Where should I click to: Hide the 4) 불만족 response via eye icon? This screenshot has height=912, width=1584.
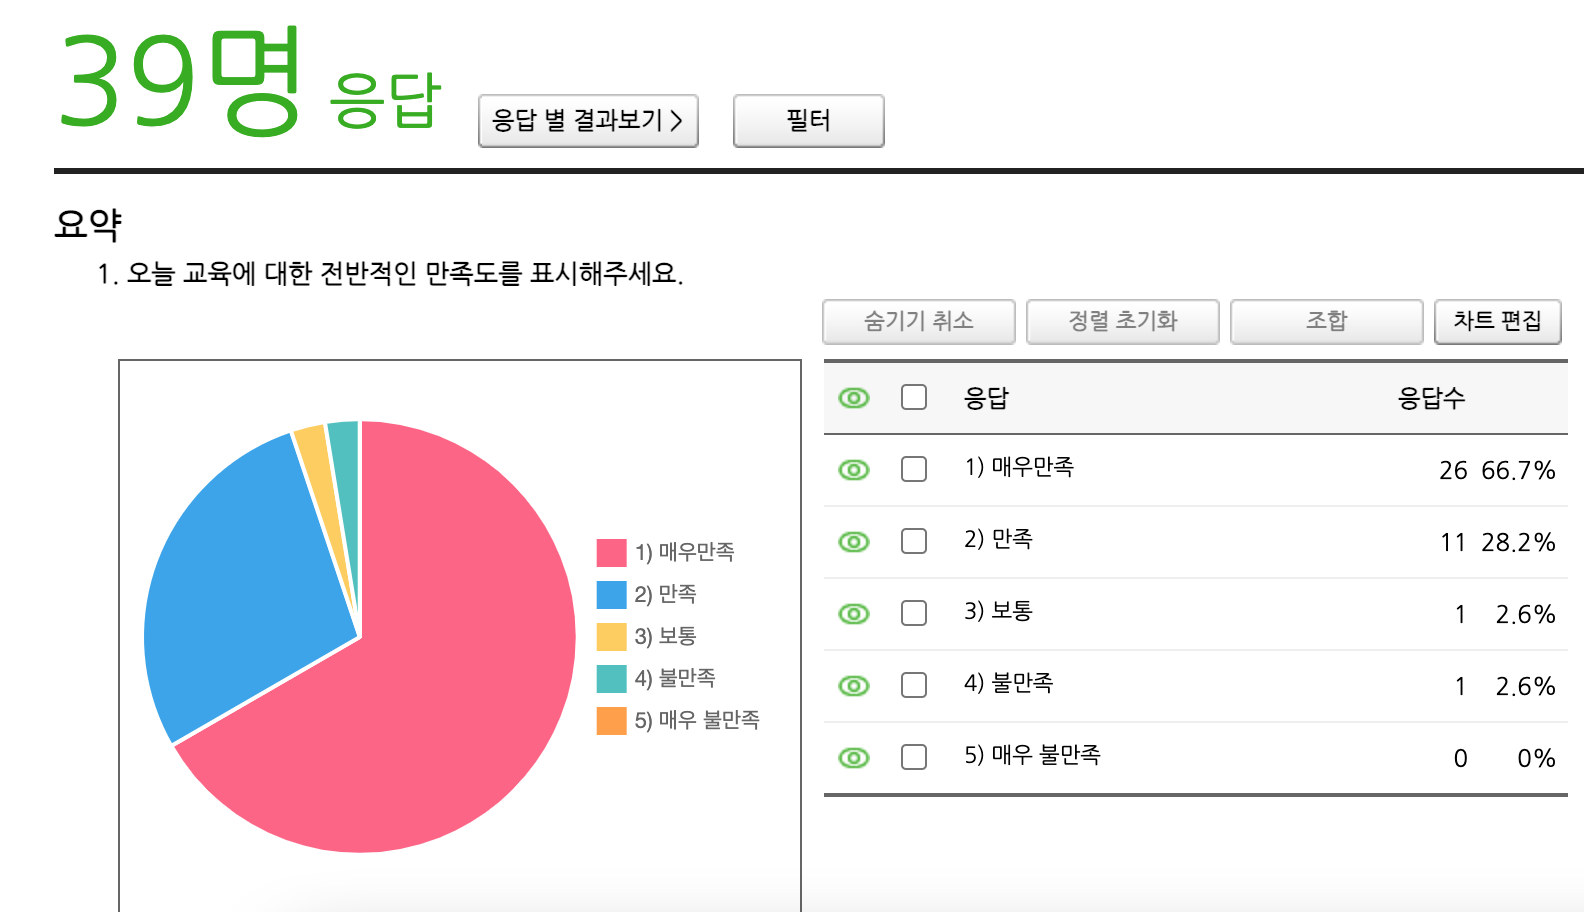click(x=853, y=686)
